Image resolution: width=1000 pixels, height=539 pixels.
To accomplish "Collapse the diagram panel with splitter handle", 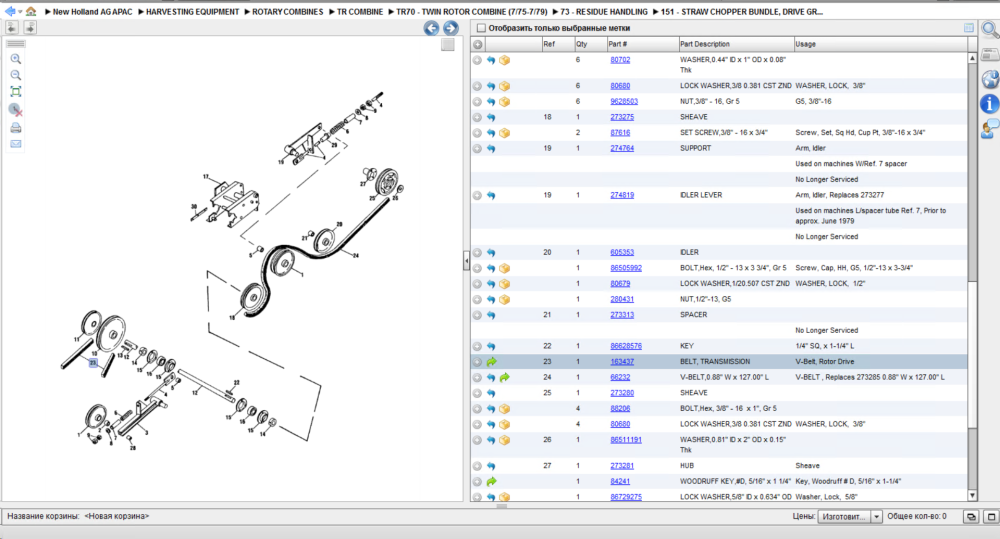I will 466,261.
